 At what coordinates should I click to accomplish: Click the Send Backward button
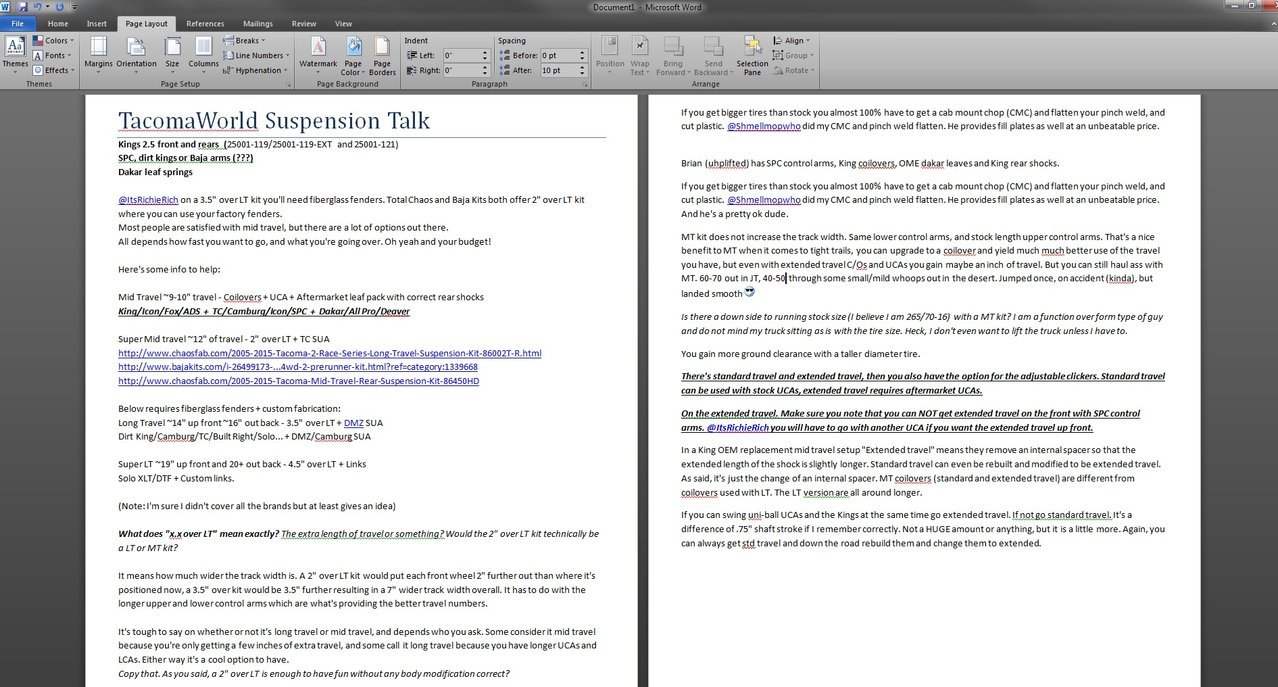point(712,56)
